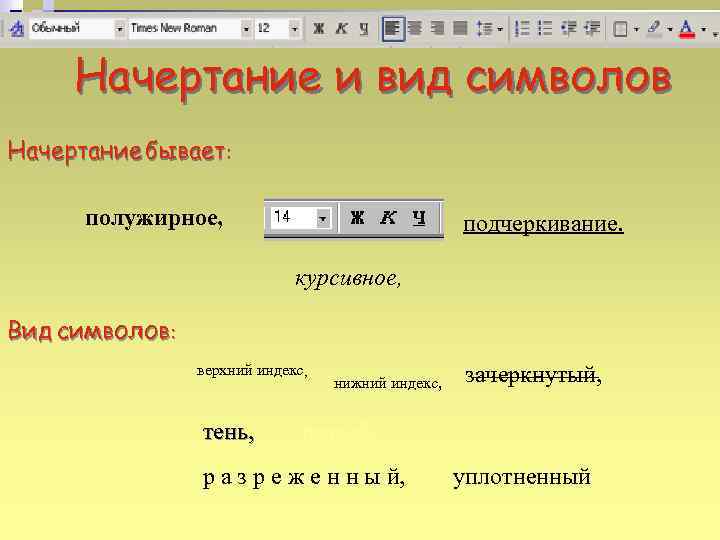The image size is (720, 540).
Task: Expand the size 14 dropdown arrow
Action: click(x=323, y=218)
